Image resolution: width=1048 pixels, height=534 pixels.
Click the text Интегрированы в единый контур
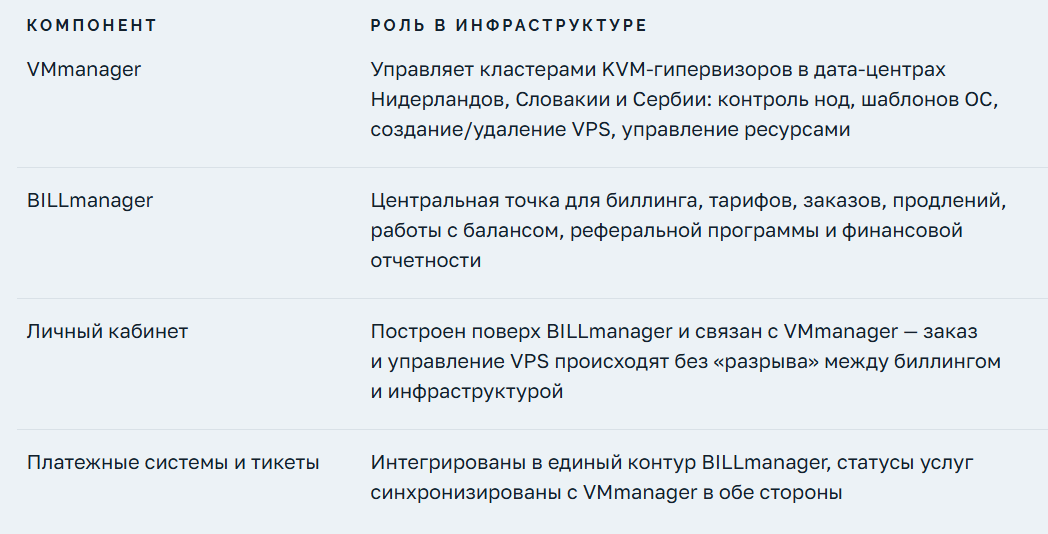click(x=533, y=462)
